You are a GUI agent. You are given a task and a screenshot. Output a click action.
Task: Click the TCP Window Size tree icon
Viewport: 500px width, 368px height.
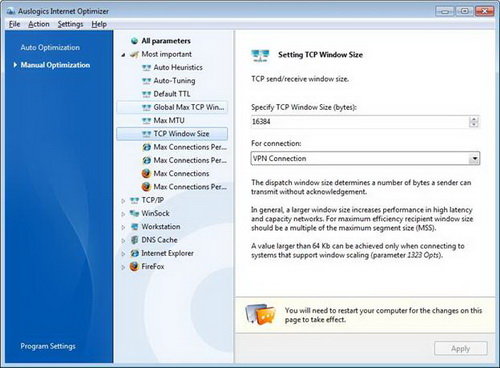(147, 134)
